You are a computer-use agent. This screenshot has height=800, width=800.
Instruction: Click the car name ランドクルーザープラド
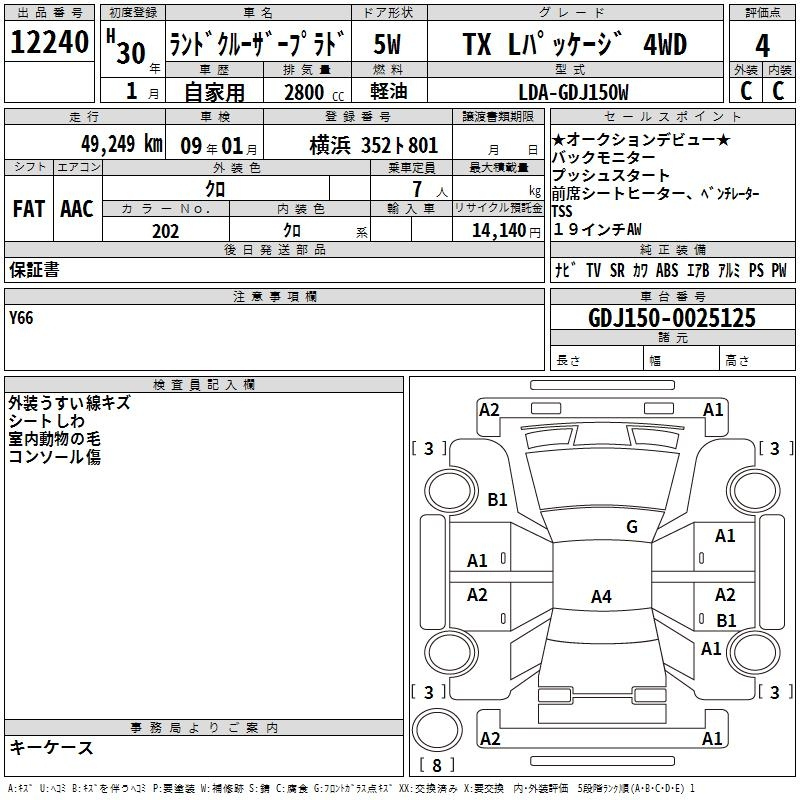[257, 43]
